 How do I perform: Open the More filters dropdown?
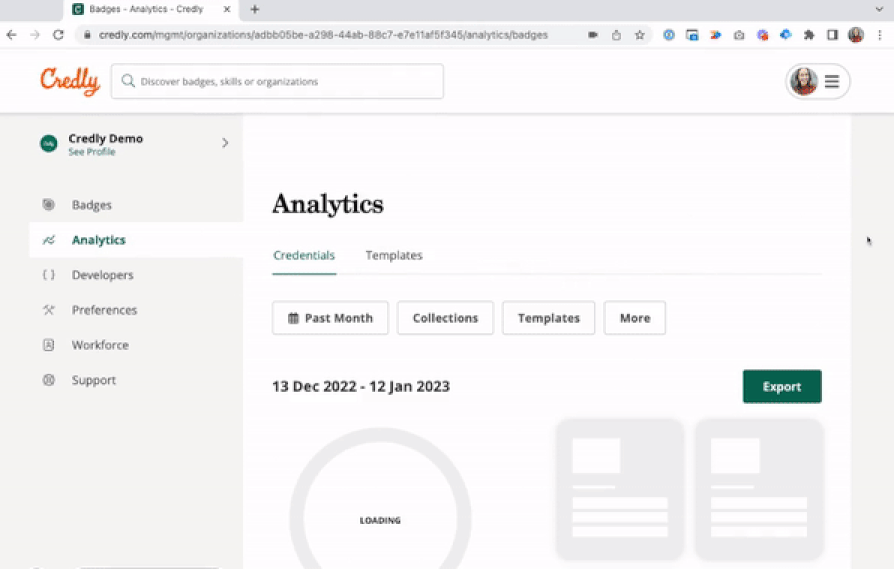pyautogui.click(x=634, y=318)
